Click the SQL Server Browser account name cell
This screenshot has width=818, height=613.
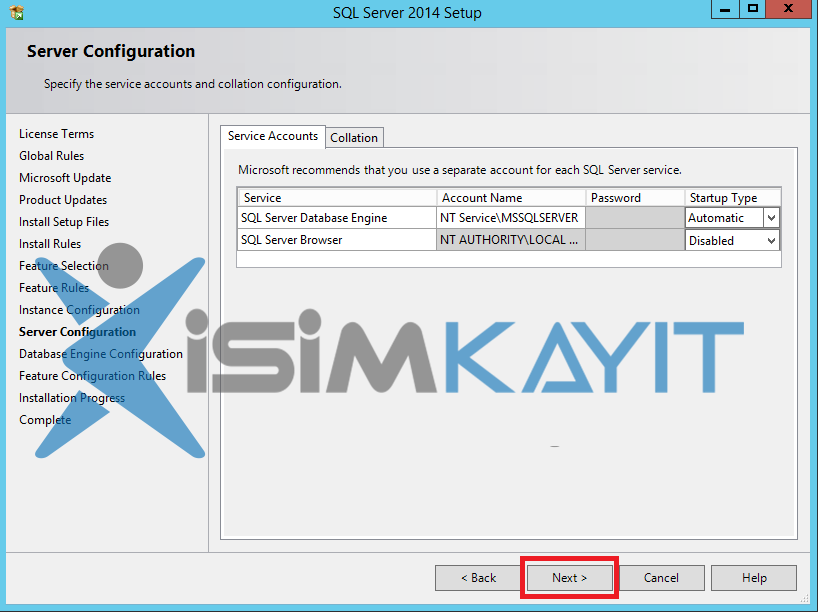511,240
